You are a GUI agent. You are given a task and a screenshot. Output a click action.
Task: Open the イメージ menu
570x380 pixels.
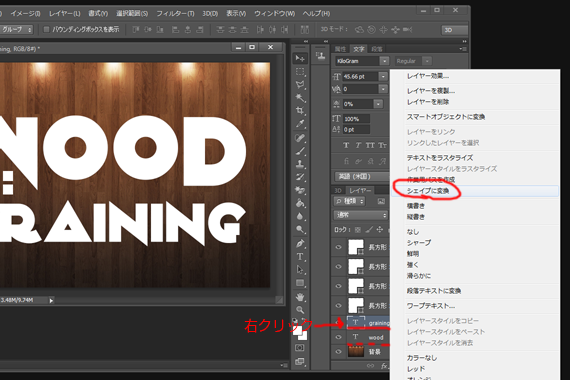tap(25, 13)
